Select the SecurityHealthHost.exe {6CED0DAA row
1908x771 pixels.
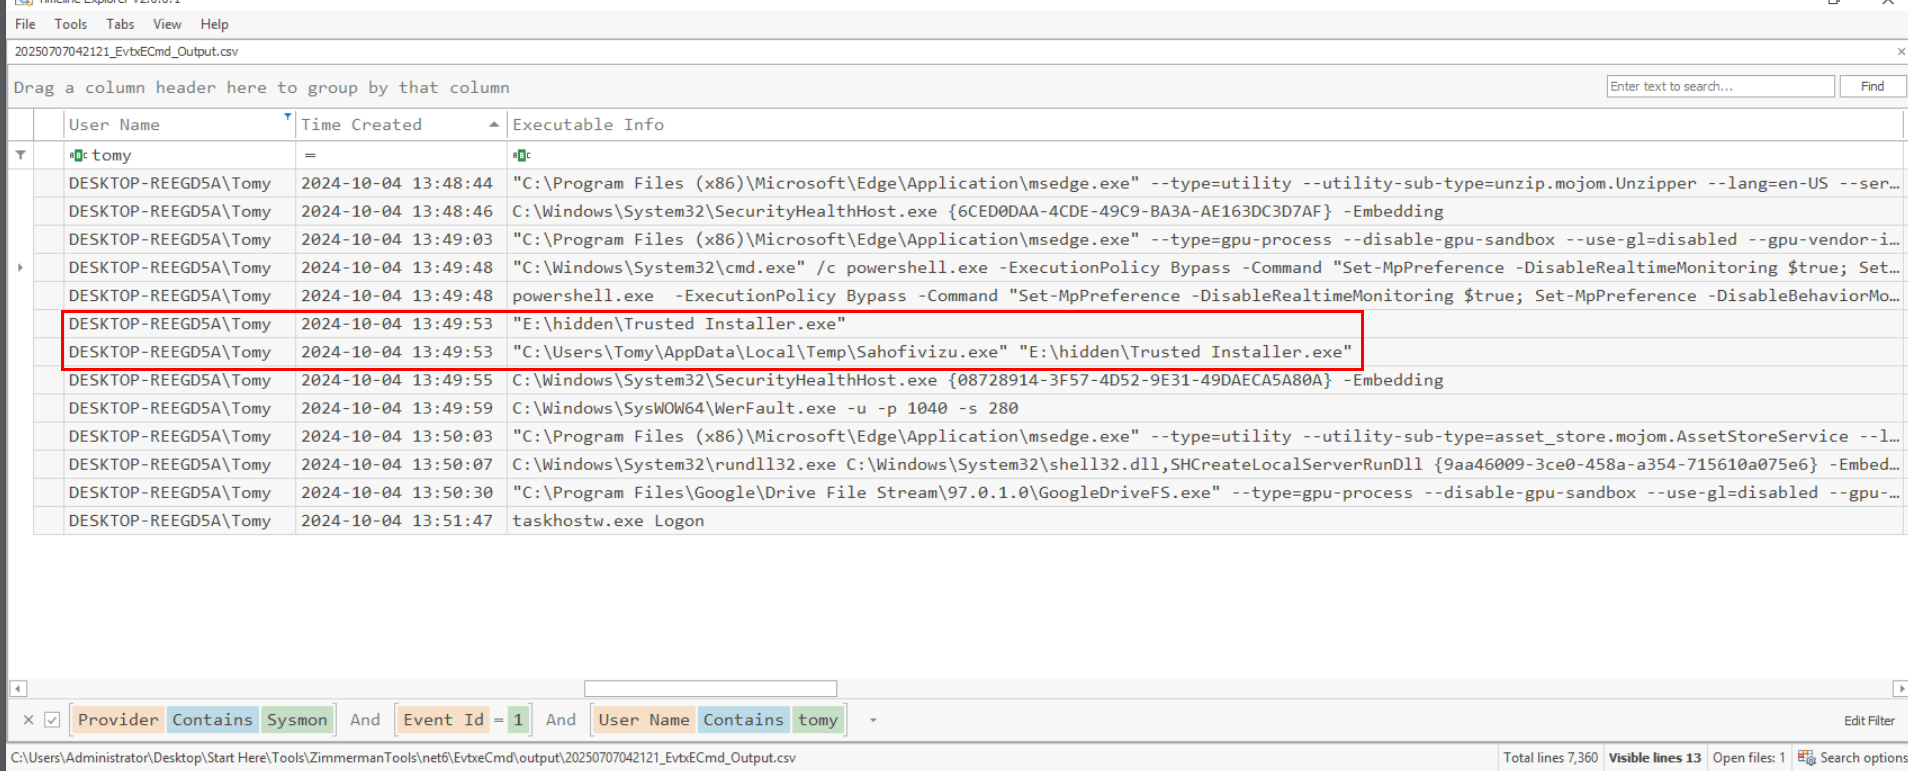coord(968,211)
